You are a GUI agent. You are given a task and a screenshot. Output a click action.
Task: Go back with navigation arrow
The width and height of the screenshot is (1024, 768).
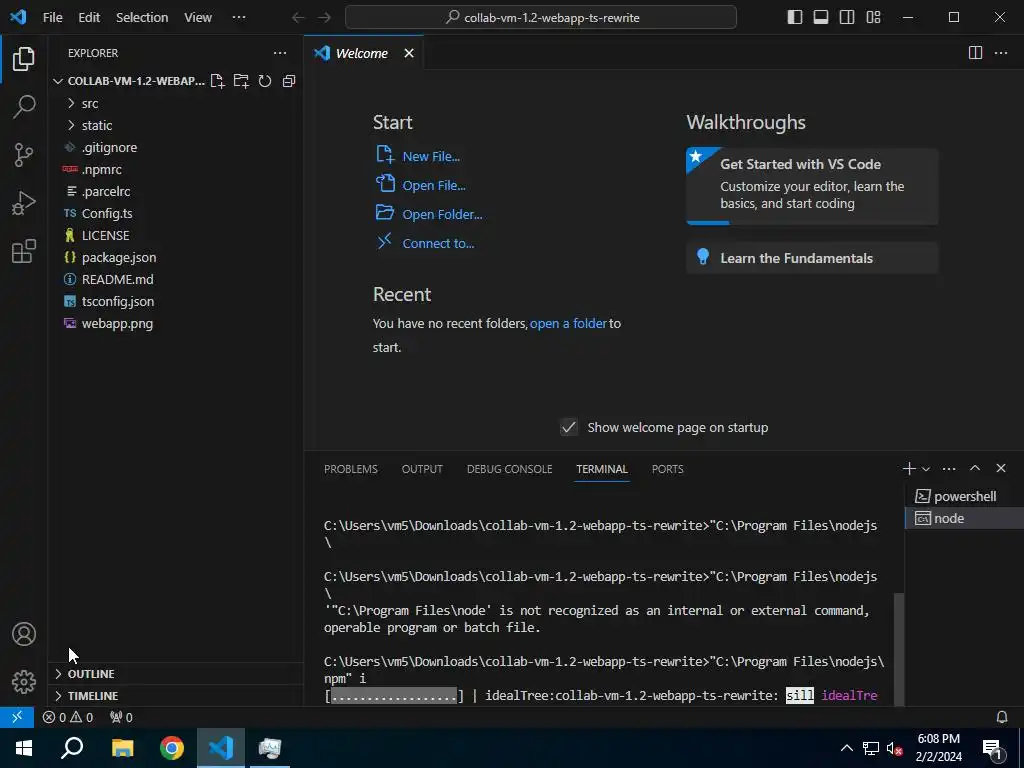[x=298, y=18]
